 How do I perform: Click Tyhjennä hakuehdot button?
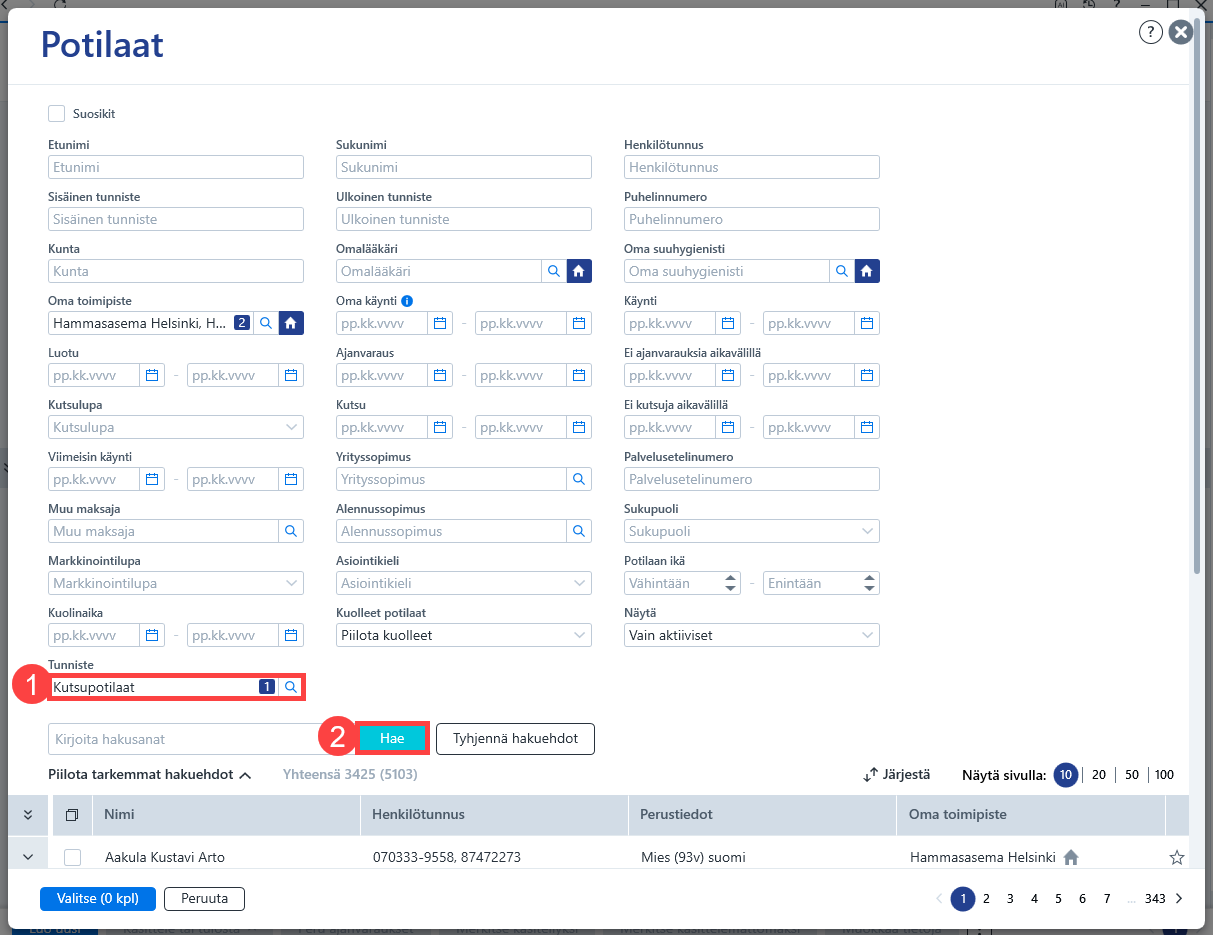pyautogui.click(x=515, y=738)
